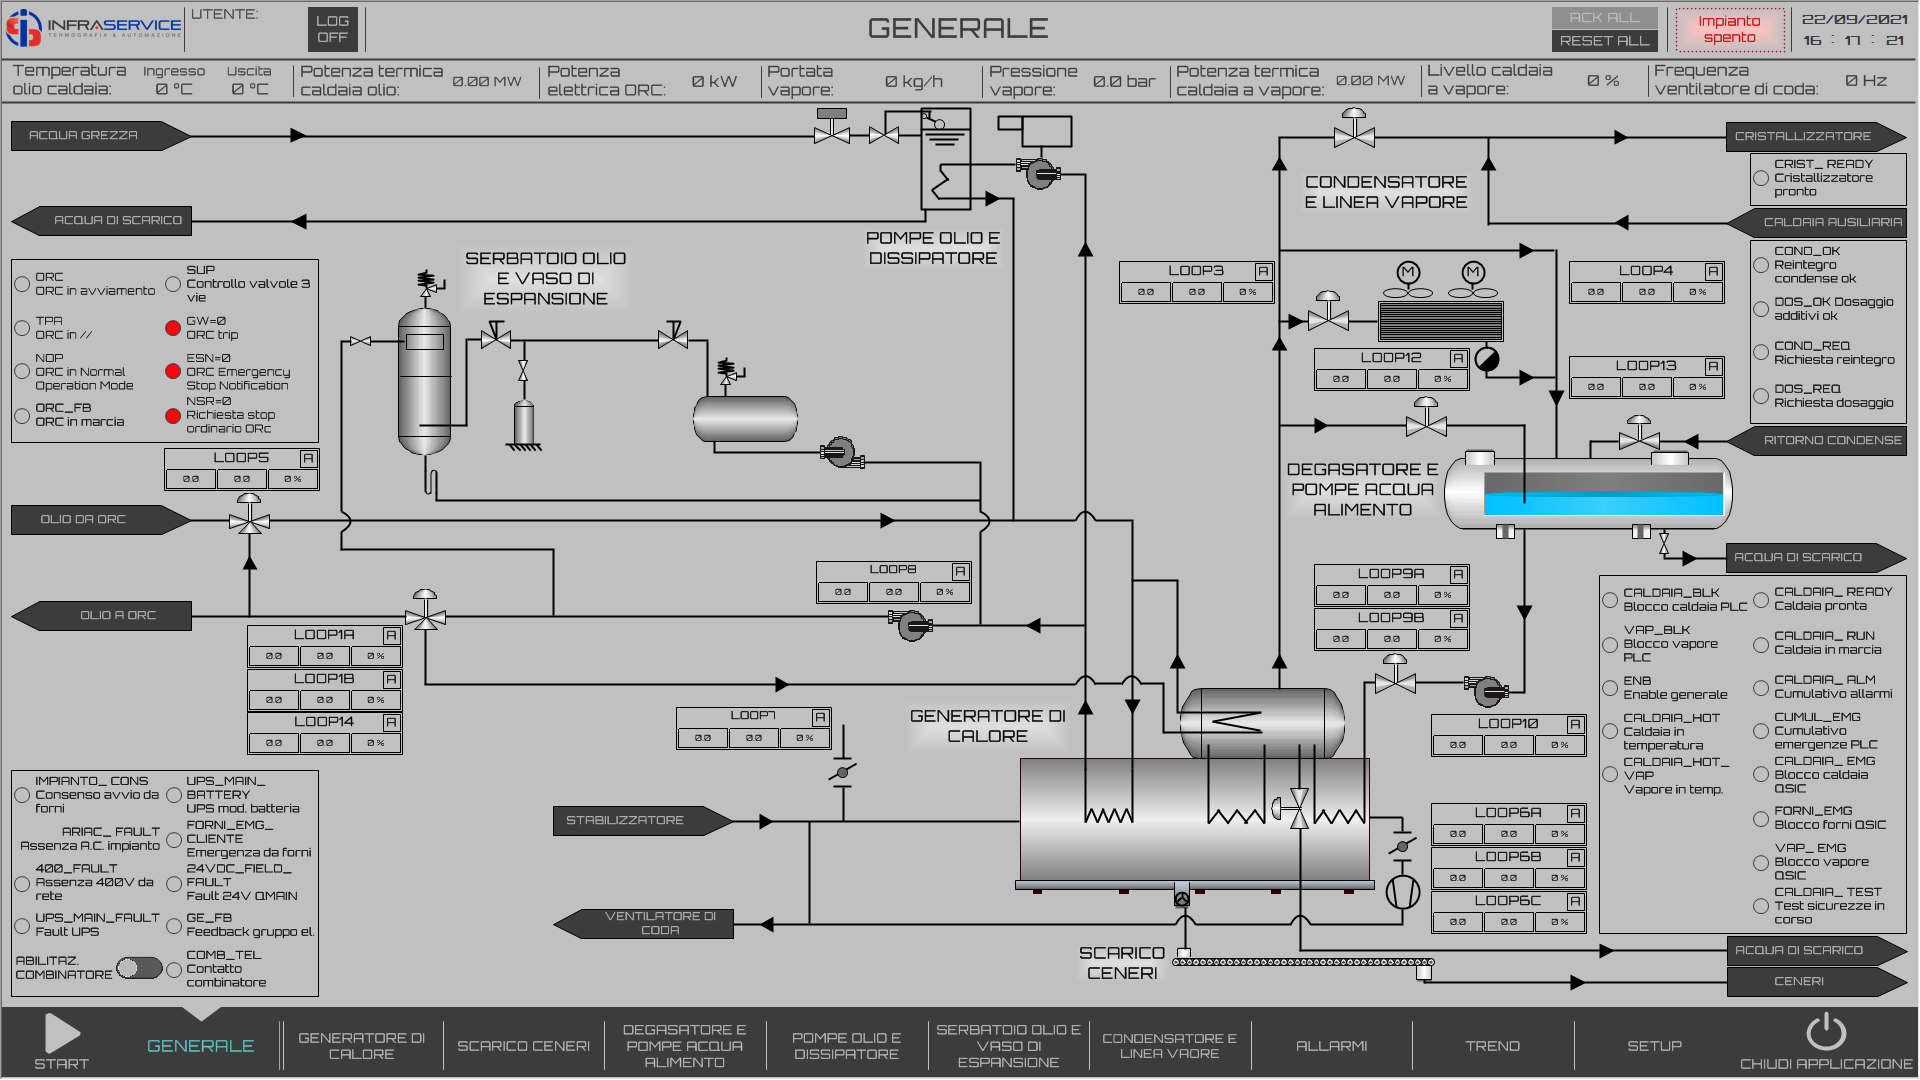
Task: Open the LOOP4 mode A box
Action: [x=1713, y=271]
